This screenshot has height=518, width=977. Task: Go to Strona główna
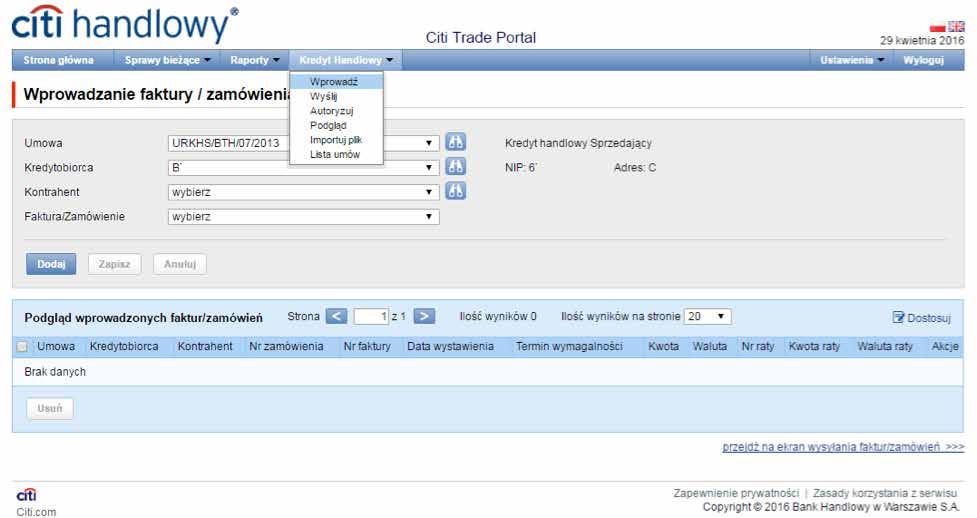pyautogui.click(x=59, y=60)
